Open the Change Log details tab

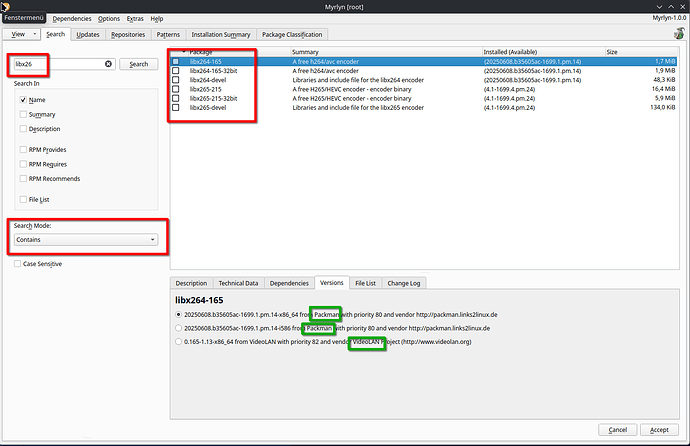[404, 283]
